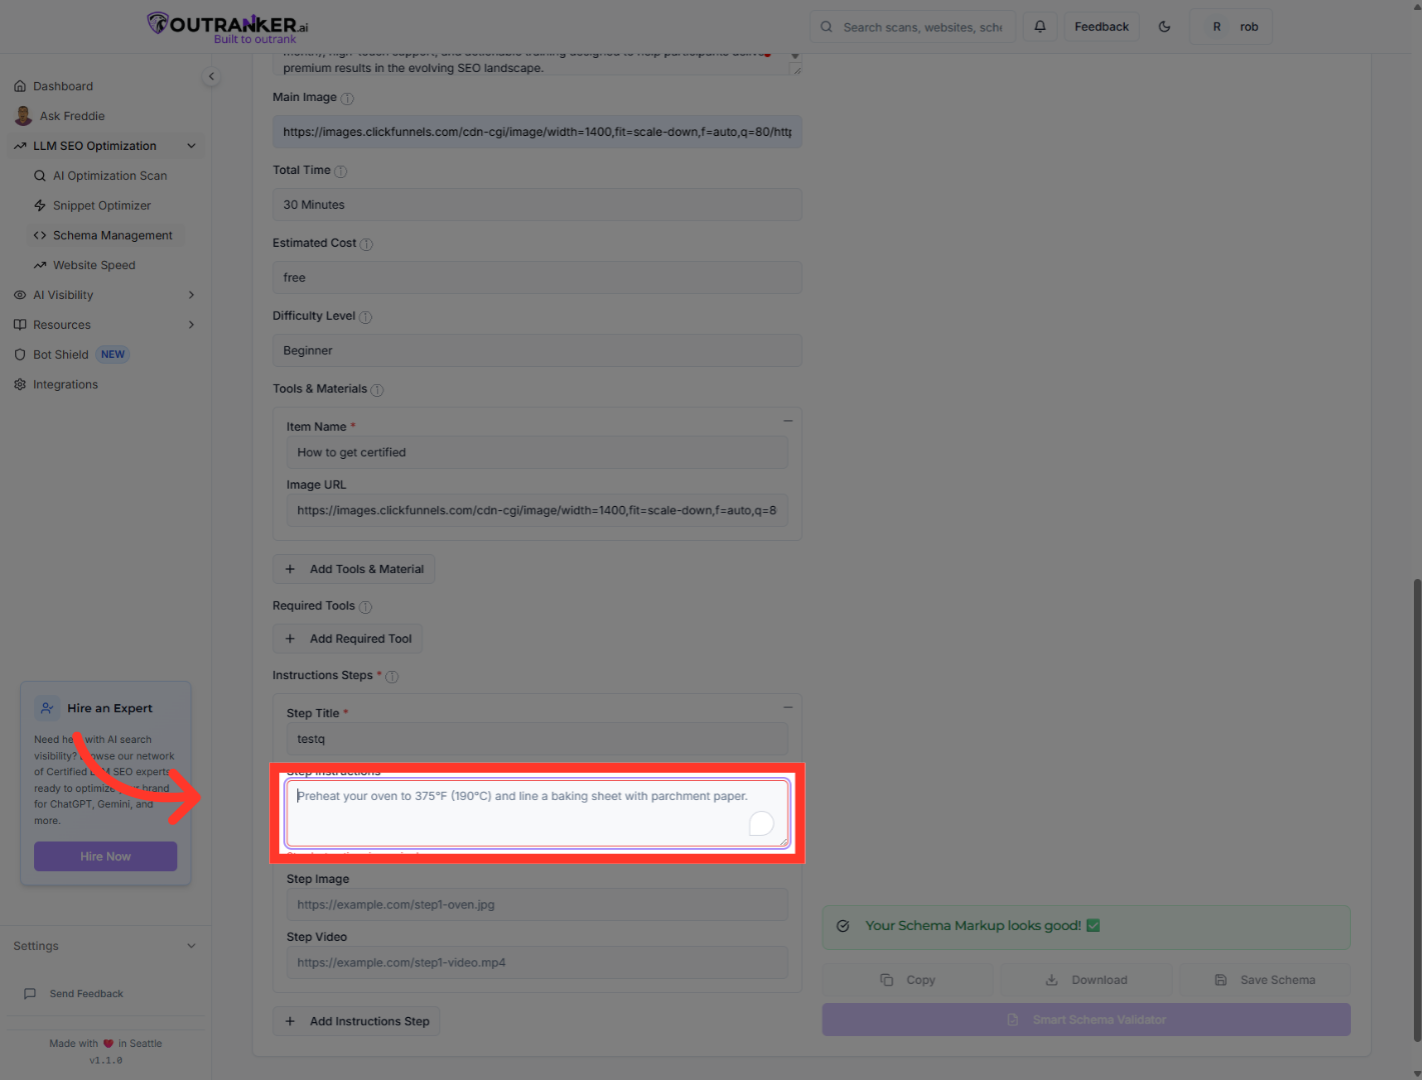
Task: Open the notifications bell
Action: click(1040, 27)
